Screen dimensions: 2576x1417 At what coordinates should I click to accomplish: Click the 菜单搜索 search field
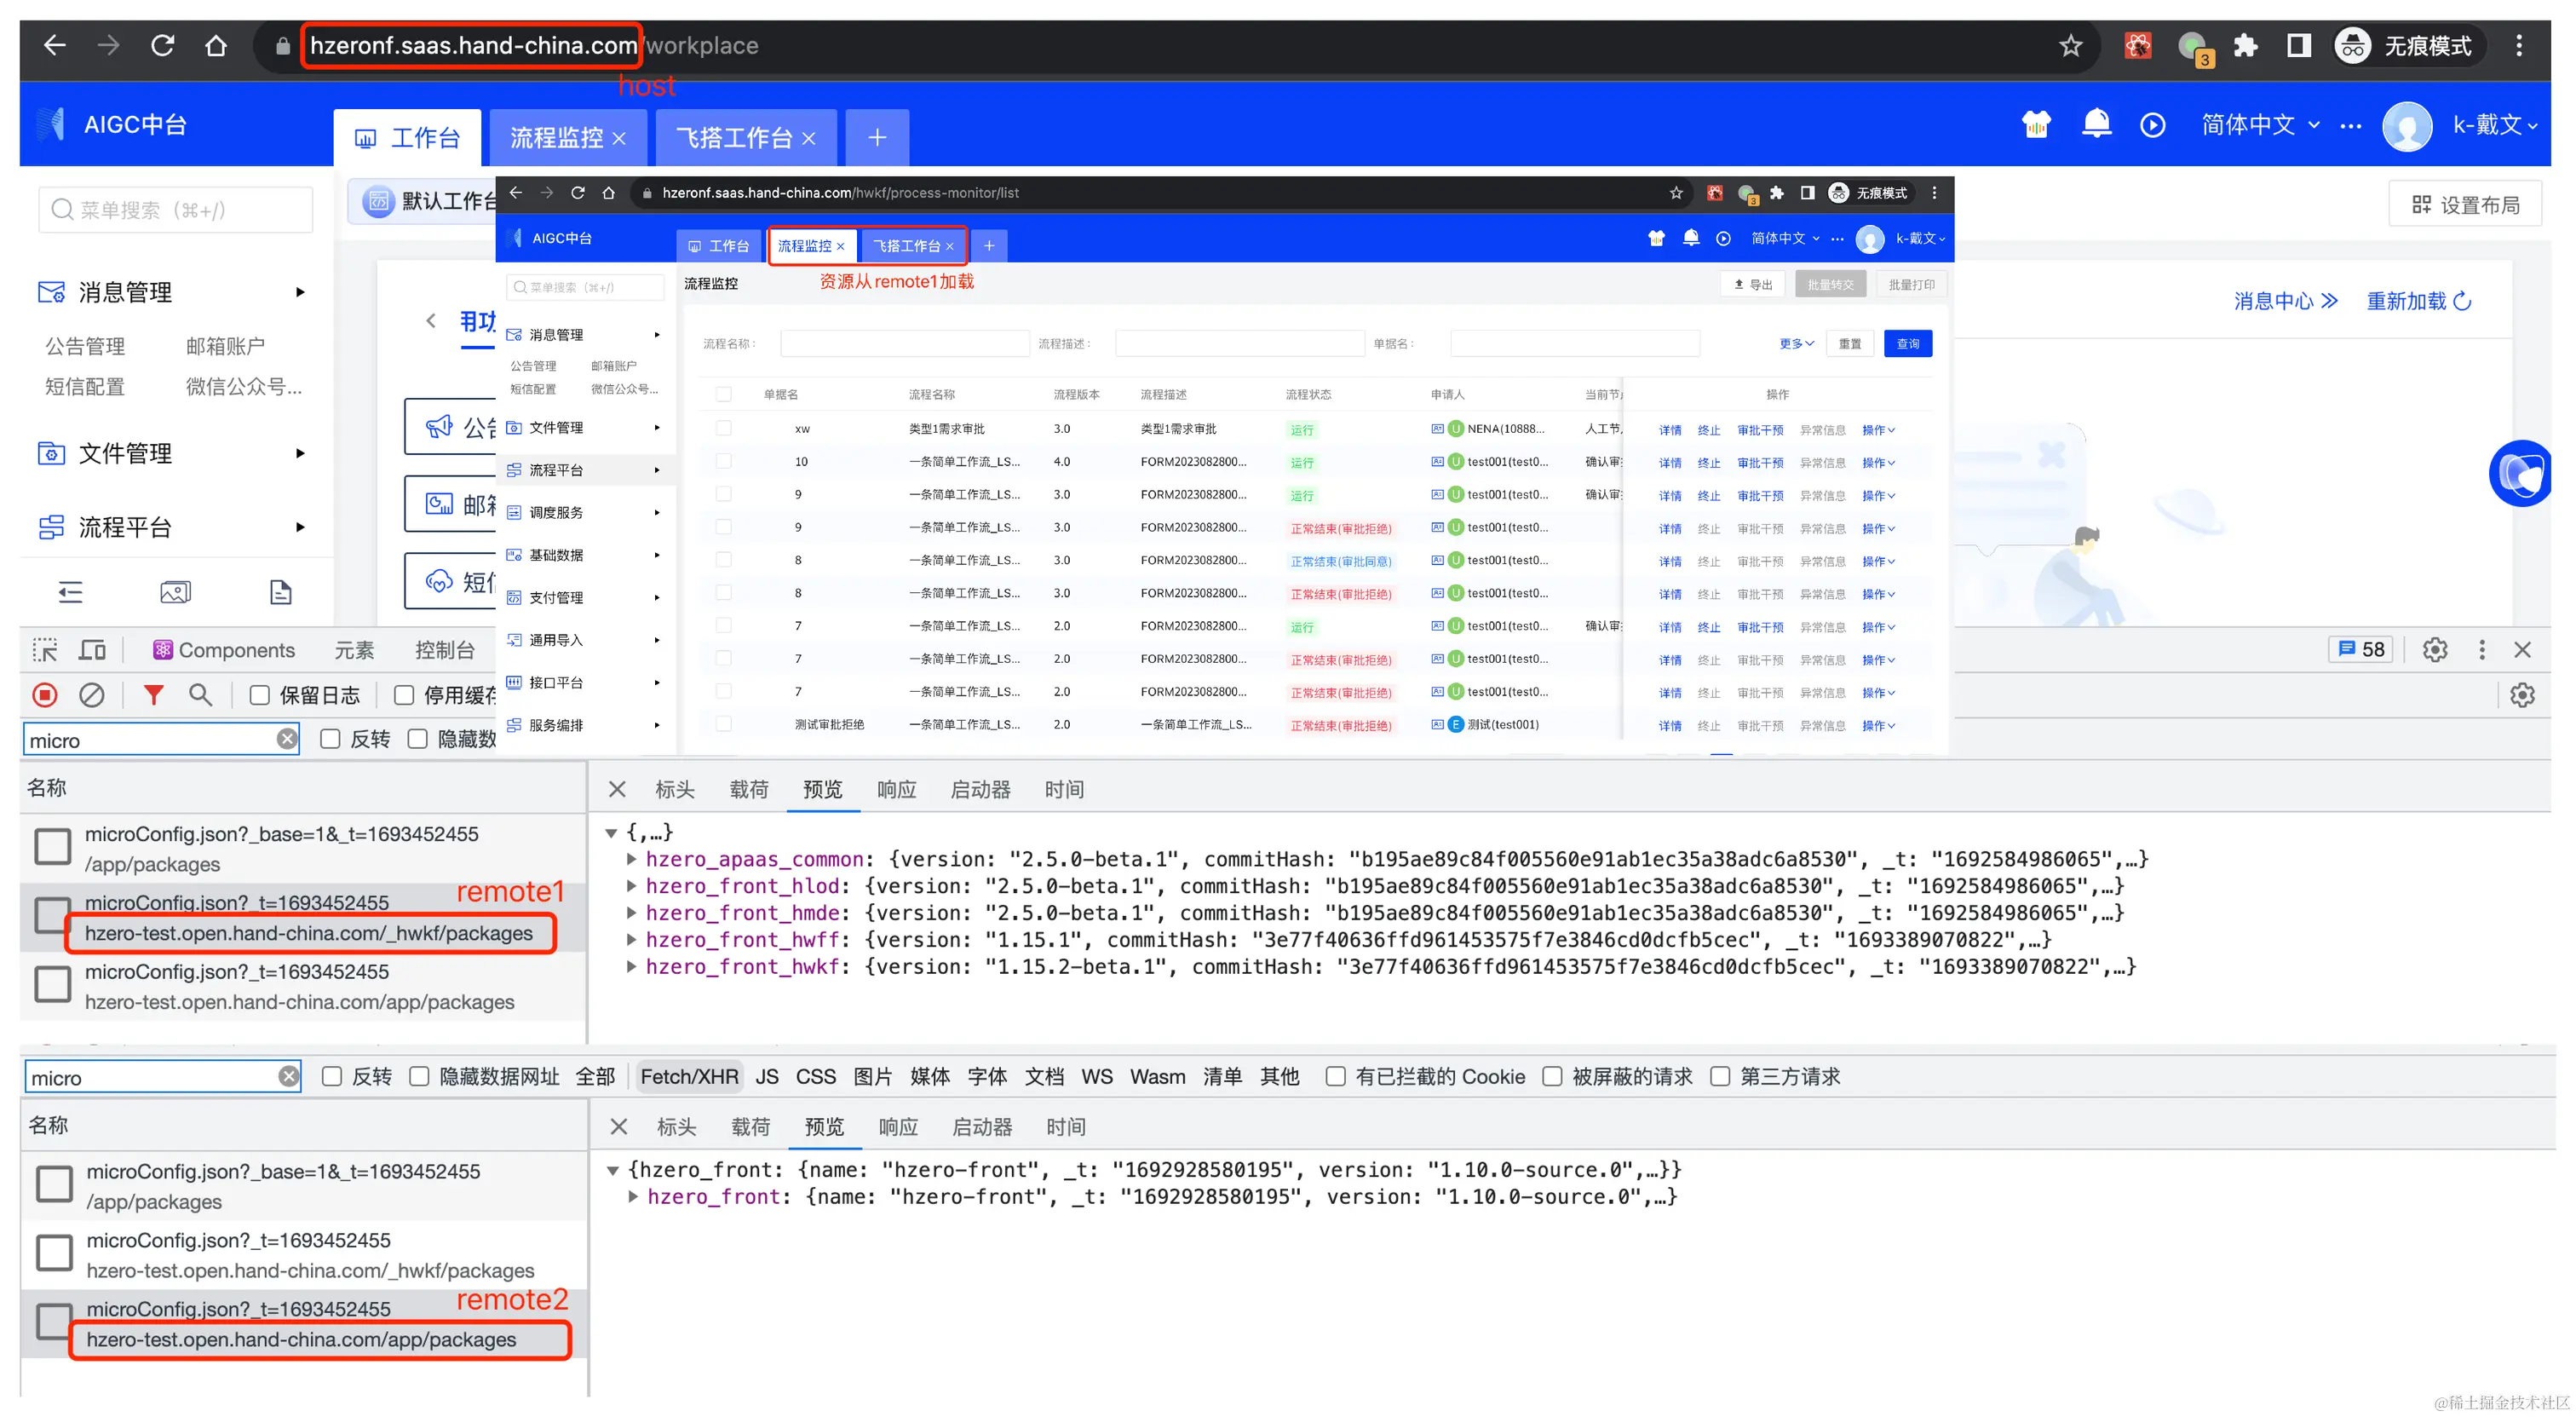tap(176, 210)
